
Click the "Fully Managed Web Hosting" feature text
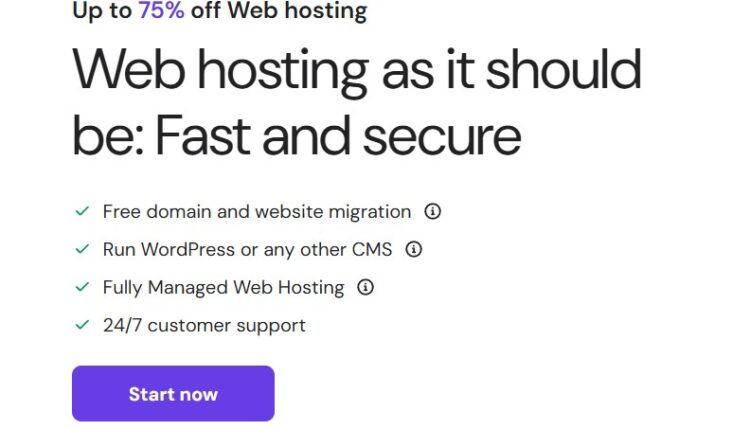click(x=223, y=288)
